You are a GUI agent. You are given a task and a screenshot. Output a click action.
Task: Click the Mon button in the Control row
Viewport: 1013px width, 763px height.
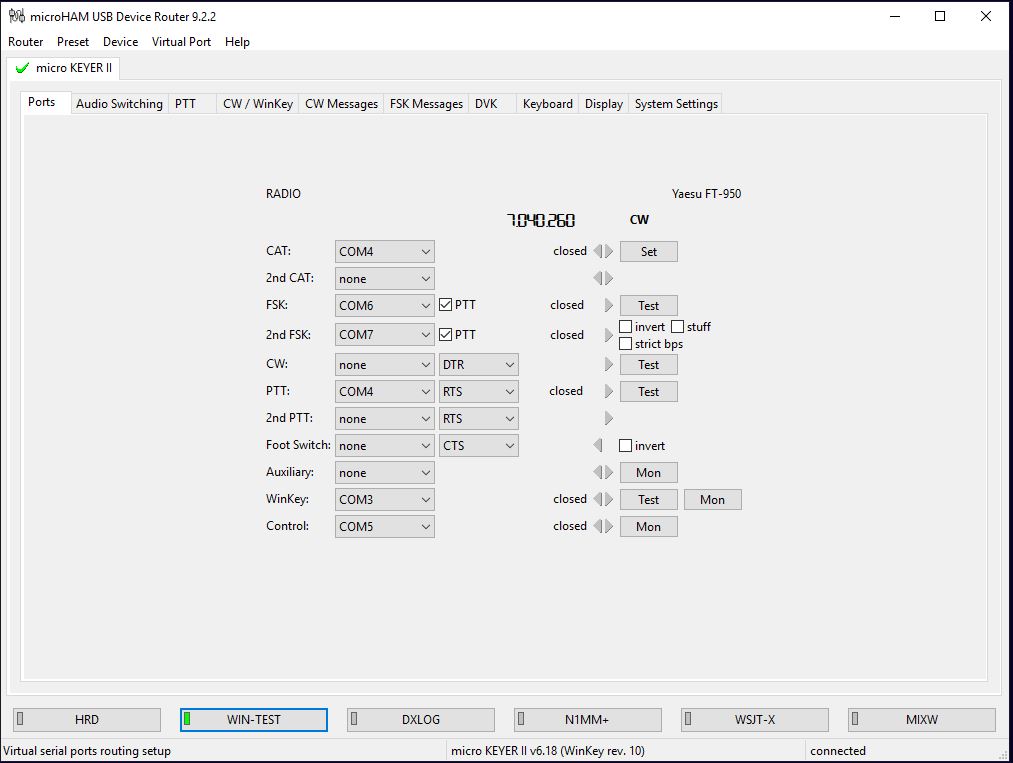click(x=649, y=527)
